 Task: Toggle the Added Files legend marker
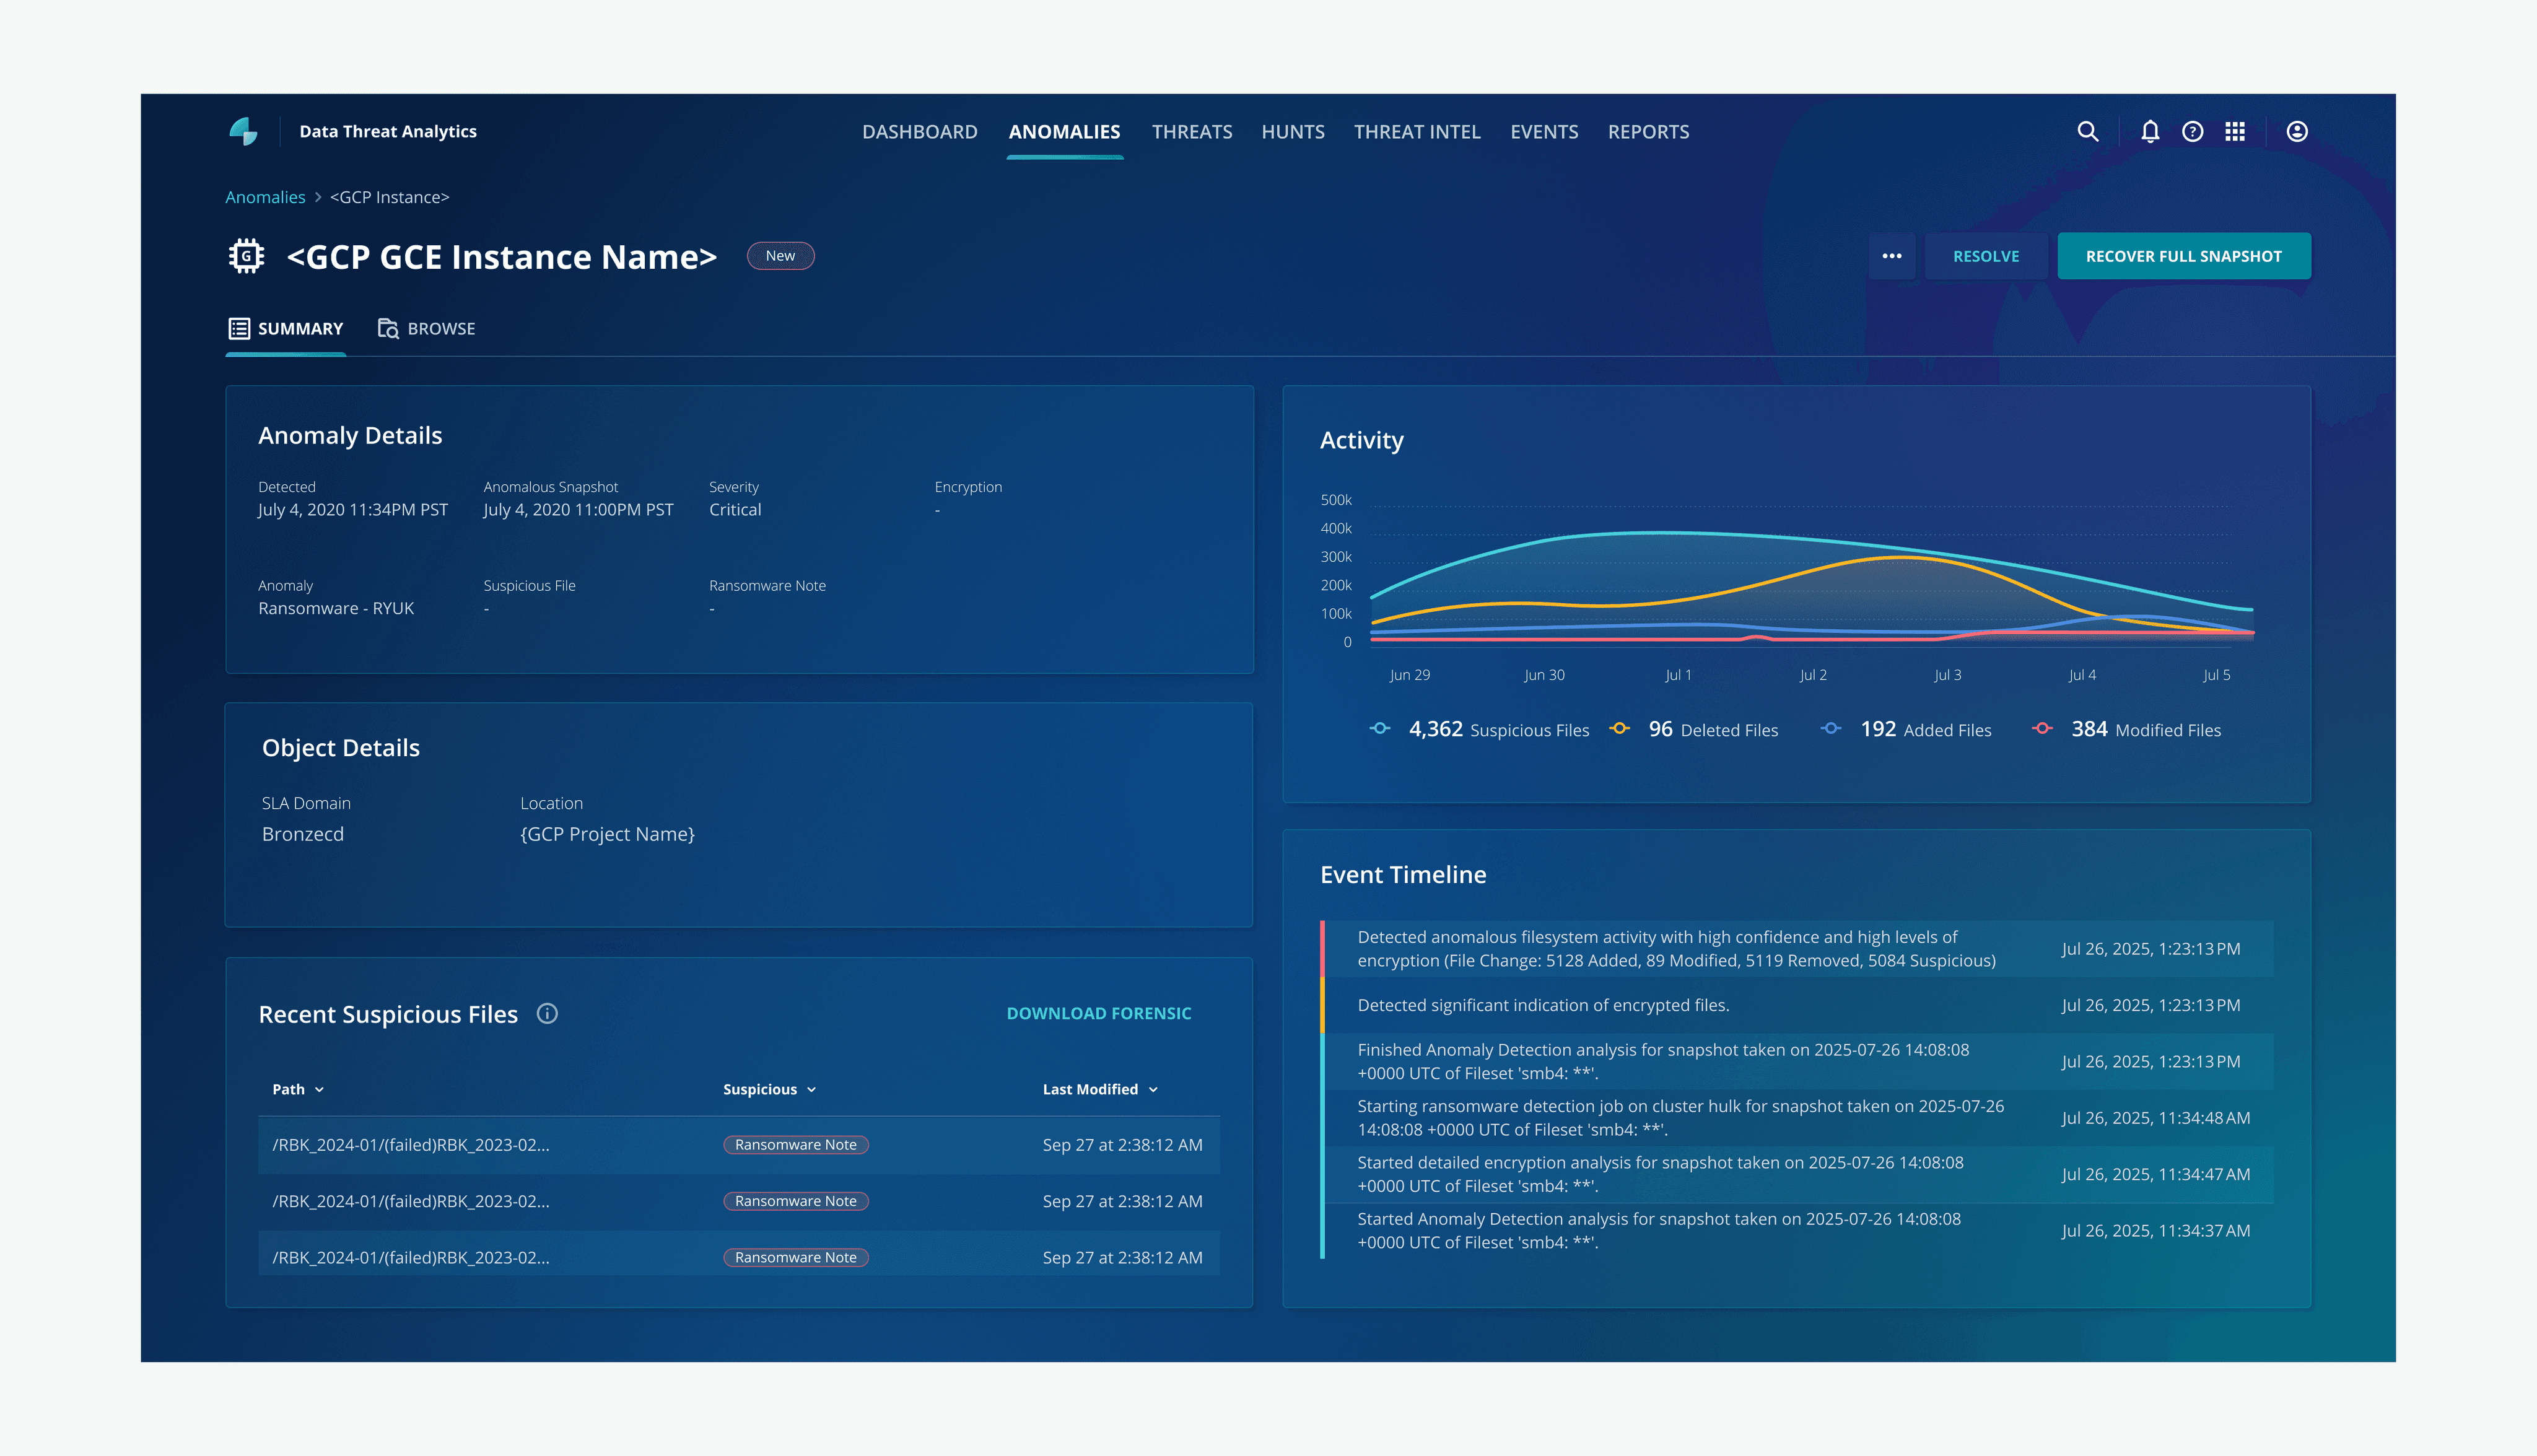1831,729
